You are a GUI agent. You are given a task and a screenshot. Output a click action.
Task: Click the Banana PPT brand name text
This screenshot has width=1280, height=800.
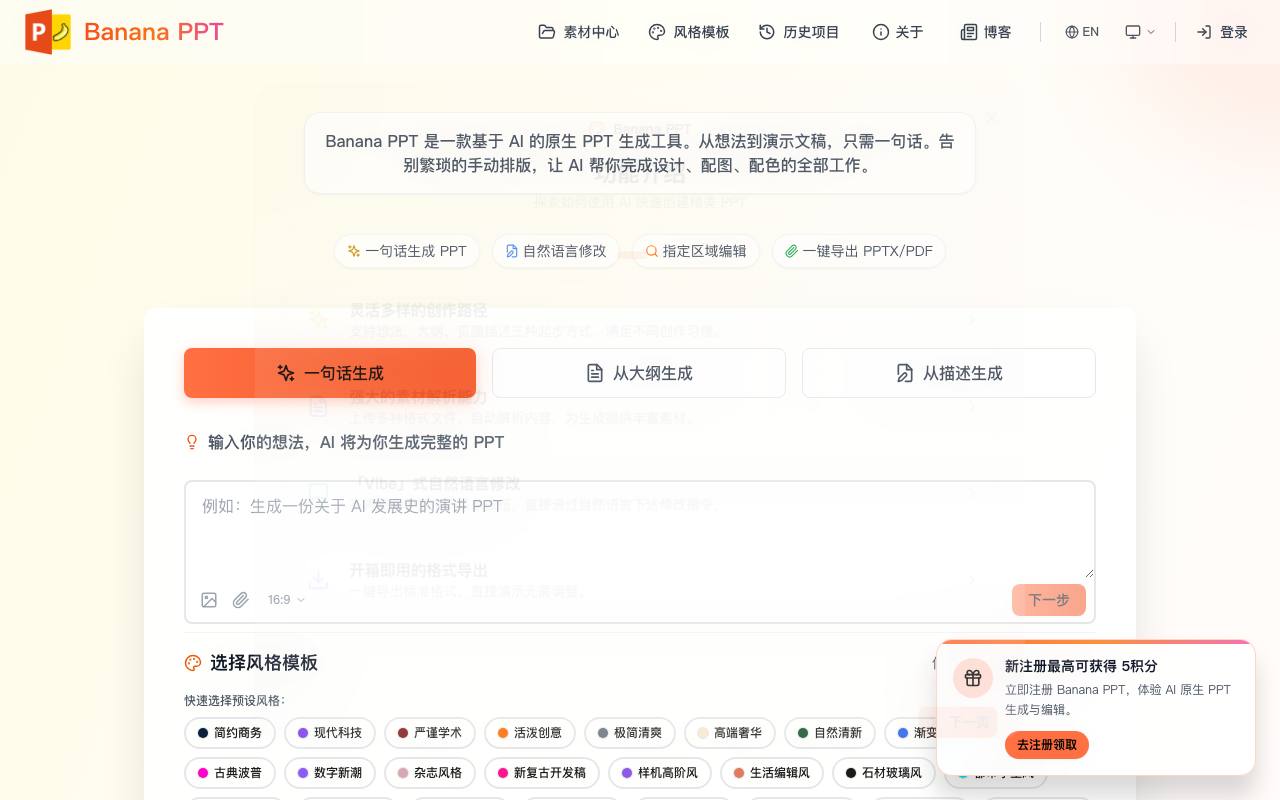pyautogui.click(x=154, y=32)
